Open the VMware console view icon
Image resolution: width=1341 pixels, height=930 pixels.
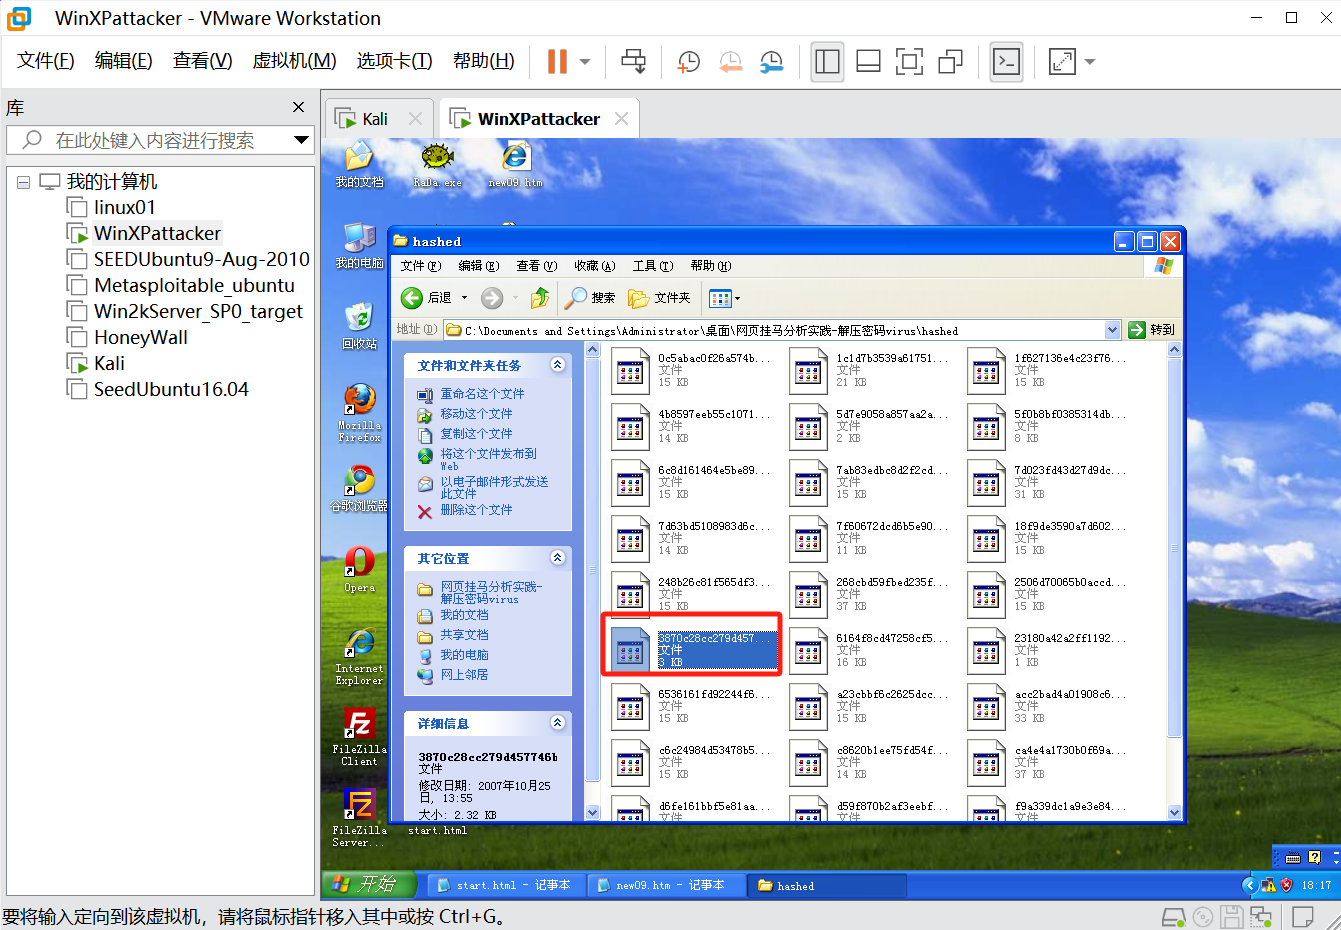pyautogui.click(x=1006, y=62)
